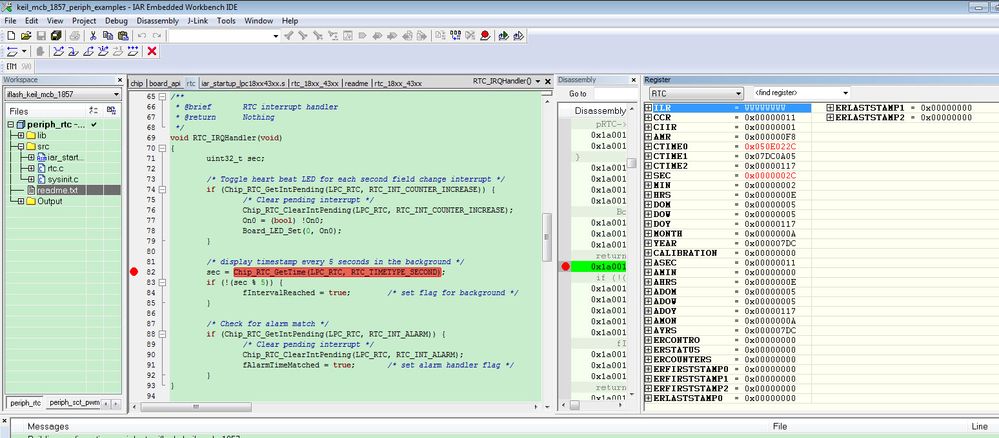Expand the lib folder in workspace
Image resolution: width=999 pixels, height=438 pixels.
point(20,136)
